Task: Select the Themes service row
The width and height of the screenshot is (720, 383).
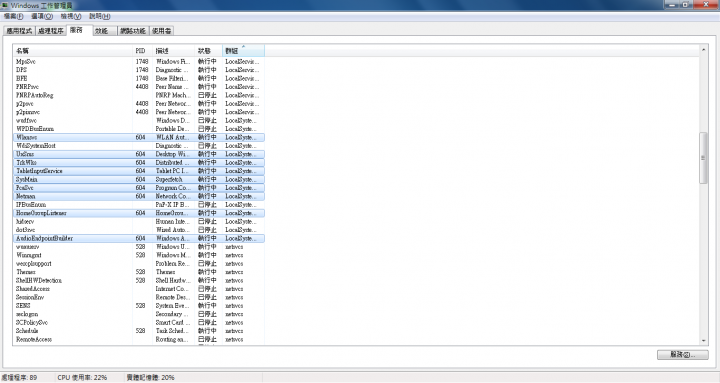Action: (139, 272)
